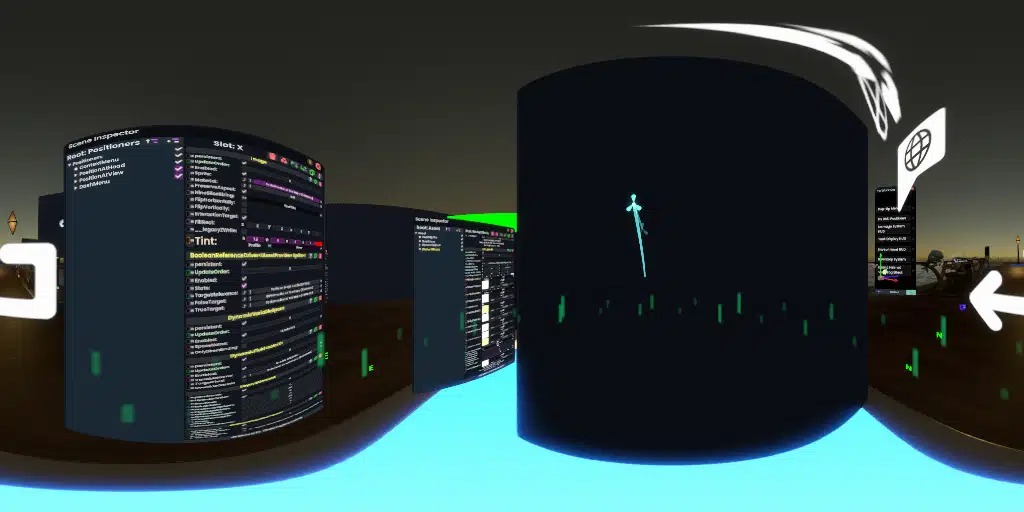The height and width of the screenshot is (512, 1024).
Task: Toggle the FlipVertically checkbox
Action: point(244,210)
